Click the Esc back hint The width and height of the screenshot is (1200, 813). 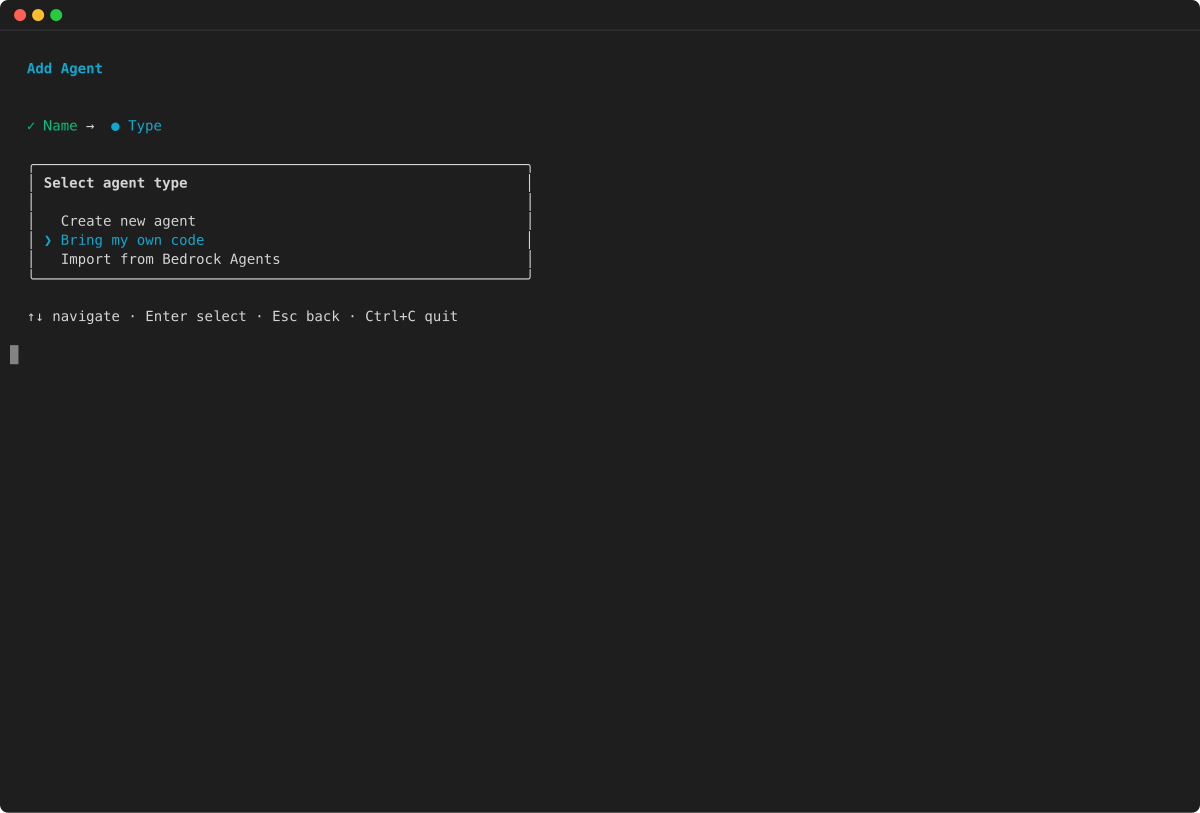click(306, 316)
